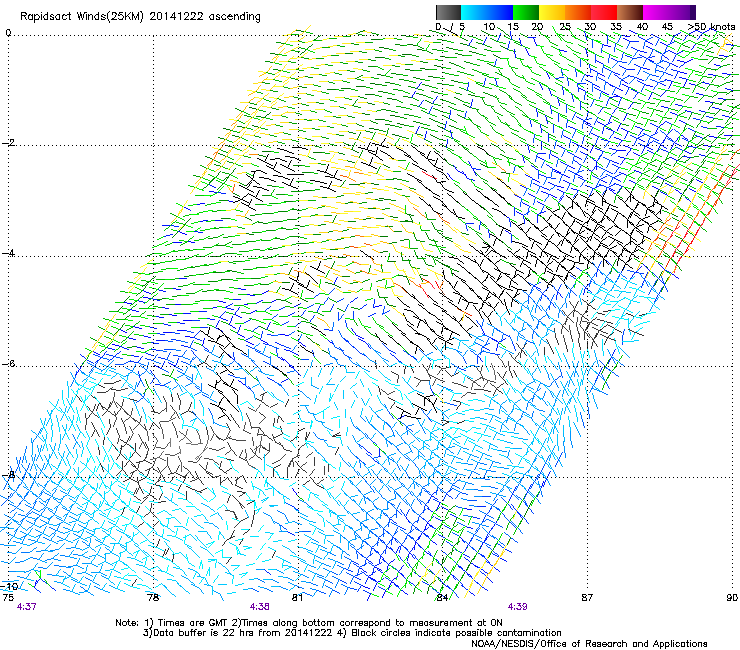Viewport: 740px width, 650px height.
Task: Click the purple time stamp '4:37'
Action: [26, 607]
